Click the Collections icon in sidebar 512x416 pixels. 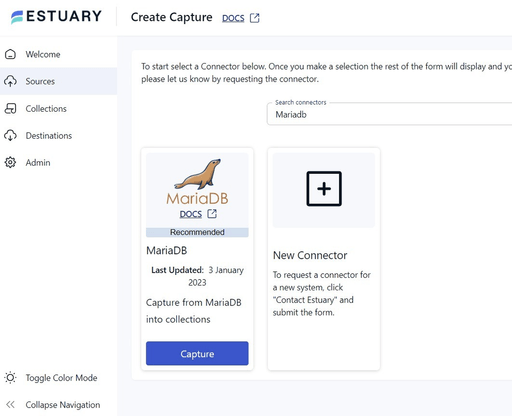[x=10, y=108]
